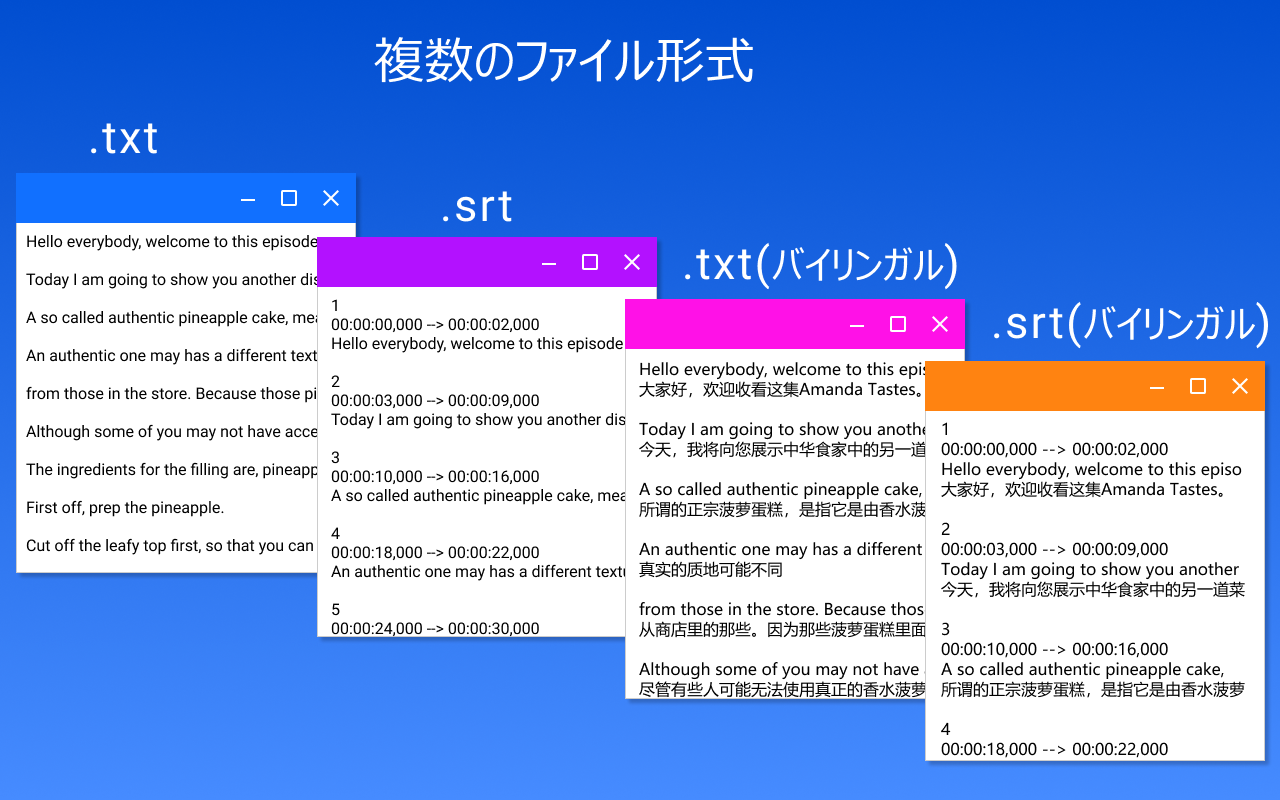Maximize the magenta bilingual .txt window

tap(898, 324)
